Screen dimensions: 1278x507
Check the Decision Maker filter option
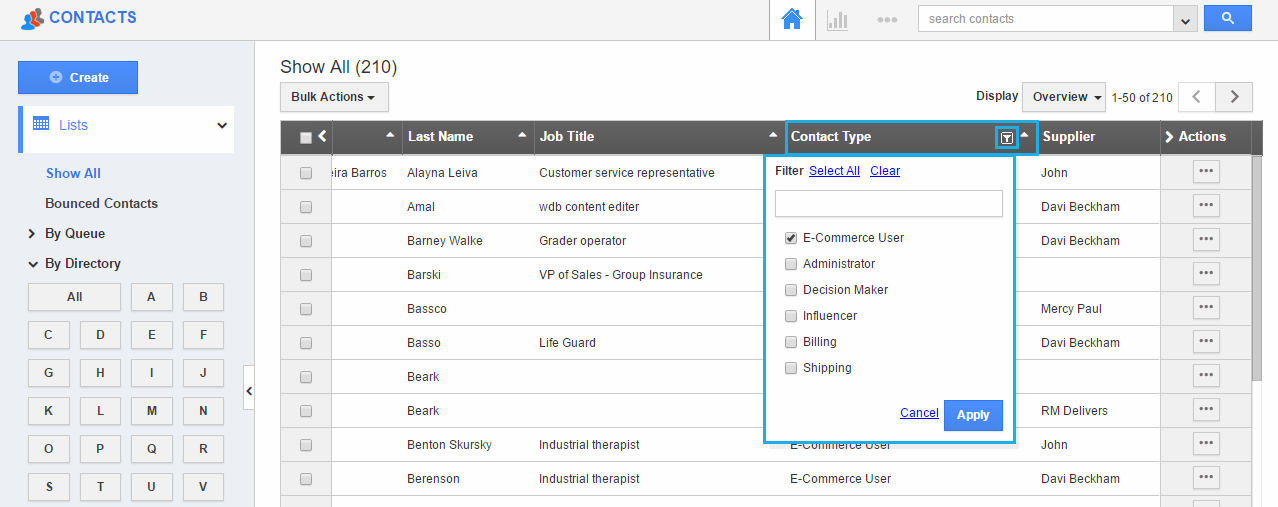791,290
